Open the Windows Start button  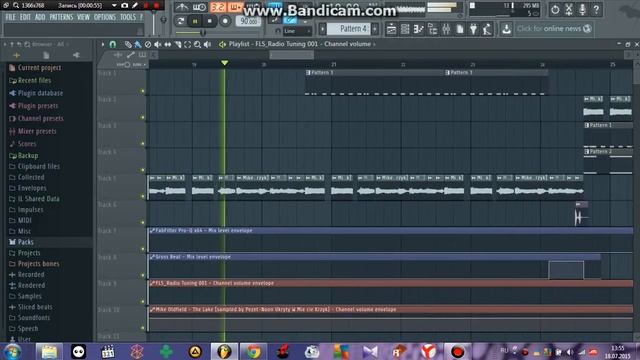click(x=13, y=351)
